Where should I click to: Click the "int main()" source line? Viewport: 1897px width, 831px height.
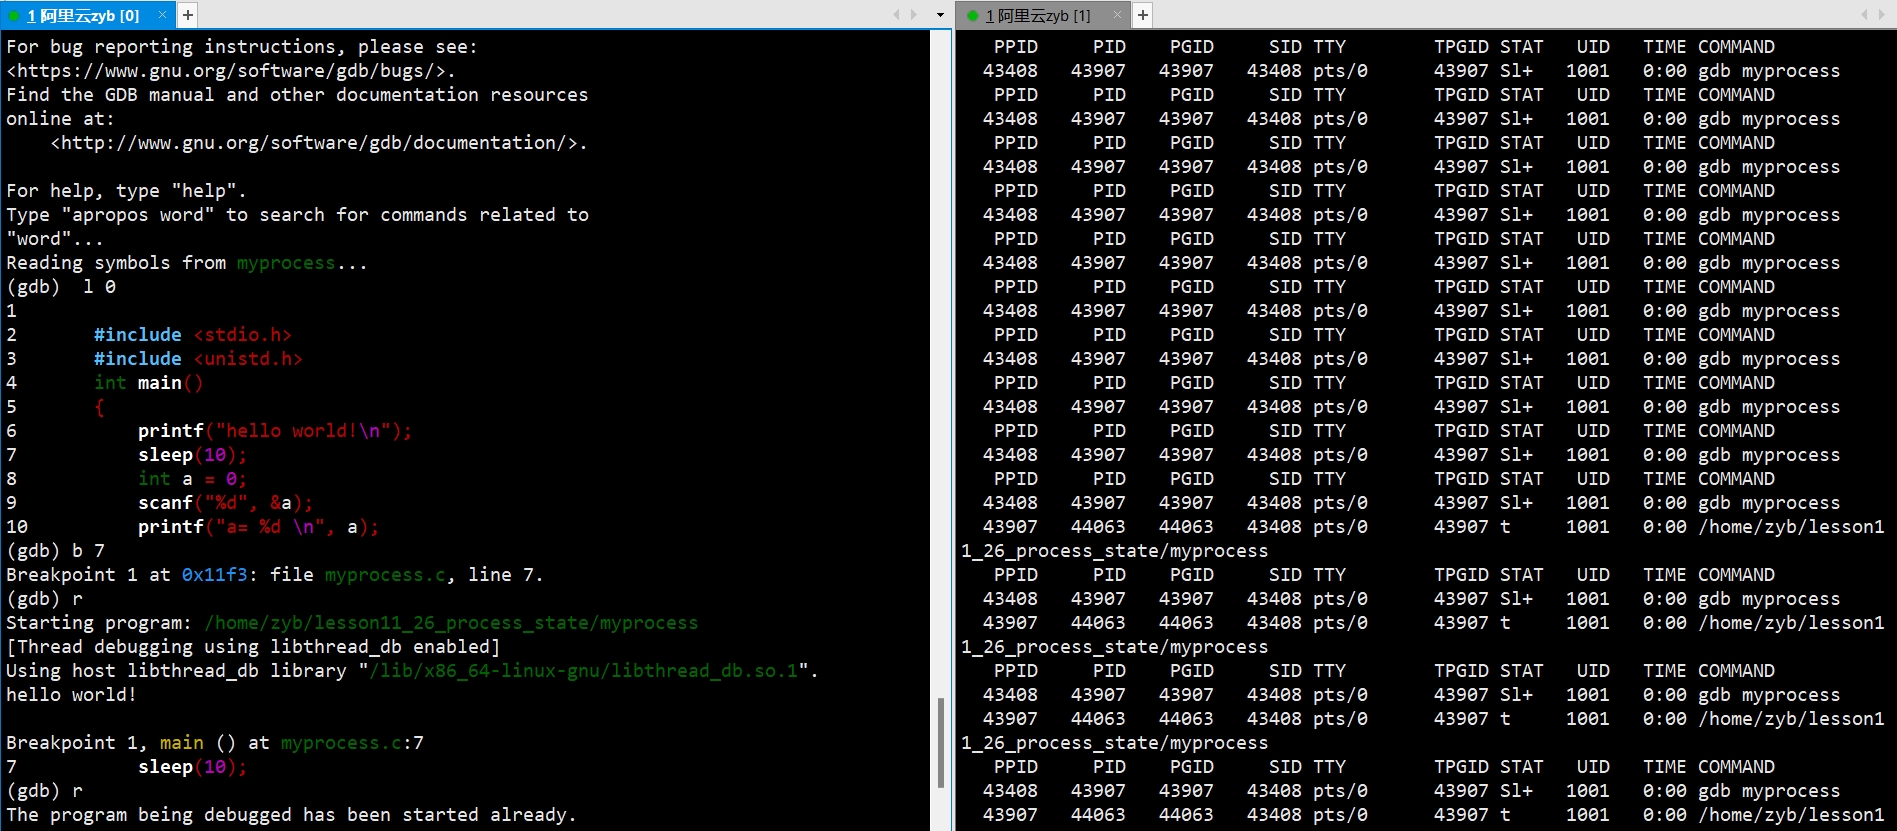(x=149, y=383)
